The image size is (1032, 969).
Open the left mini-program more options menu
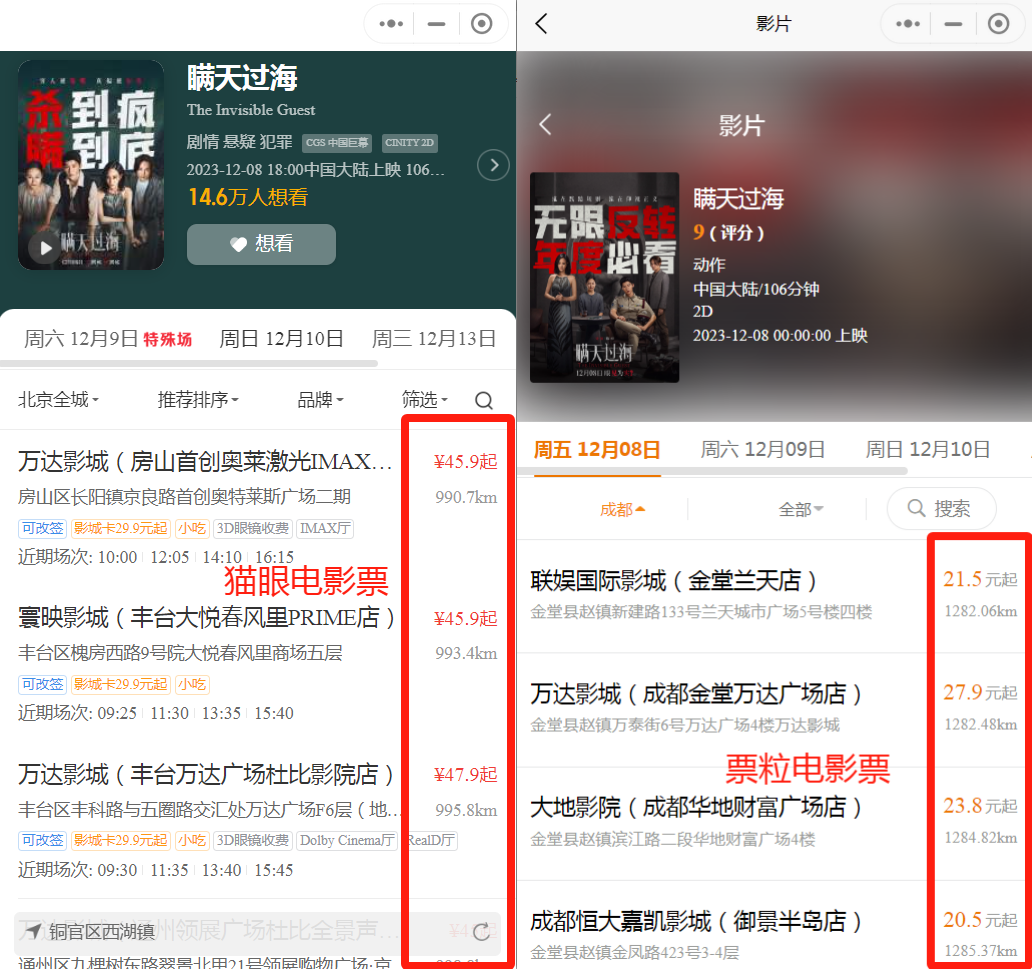click(391, 24)
